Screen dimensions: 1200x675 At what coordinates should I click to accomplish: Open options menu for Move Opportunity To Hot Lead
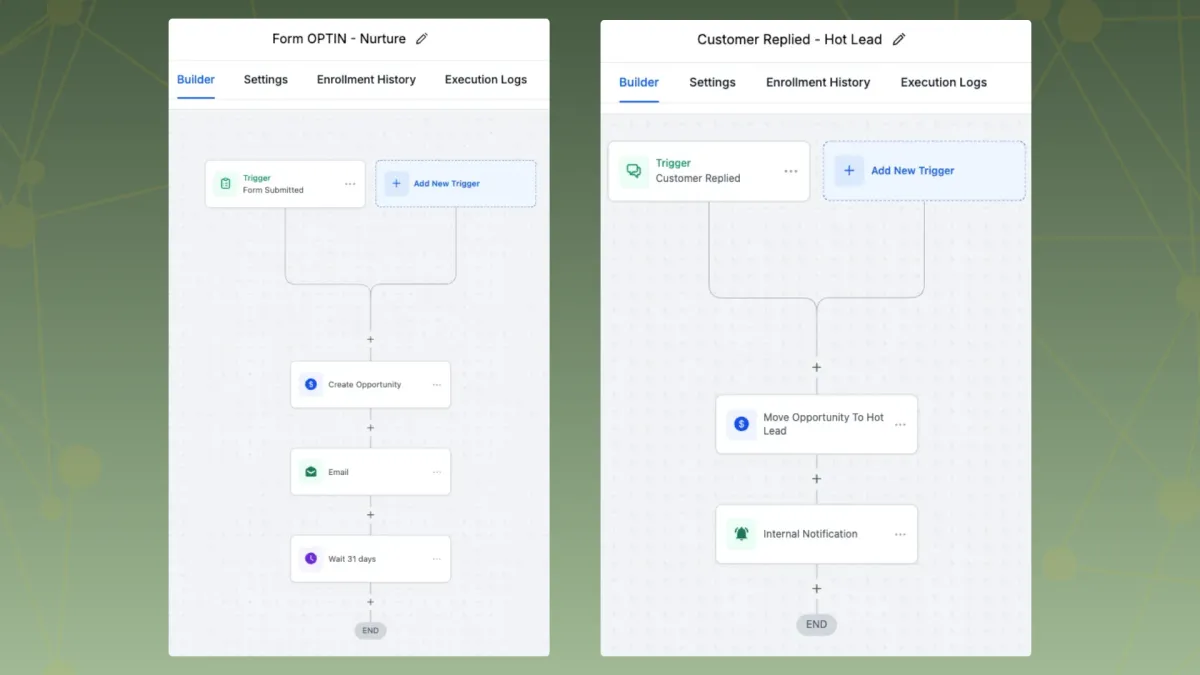click(900, 425)
